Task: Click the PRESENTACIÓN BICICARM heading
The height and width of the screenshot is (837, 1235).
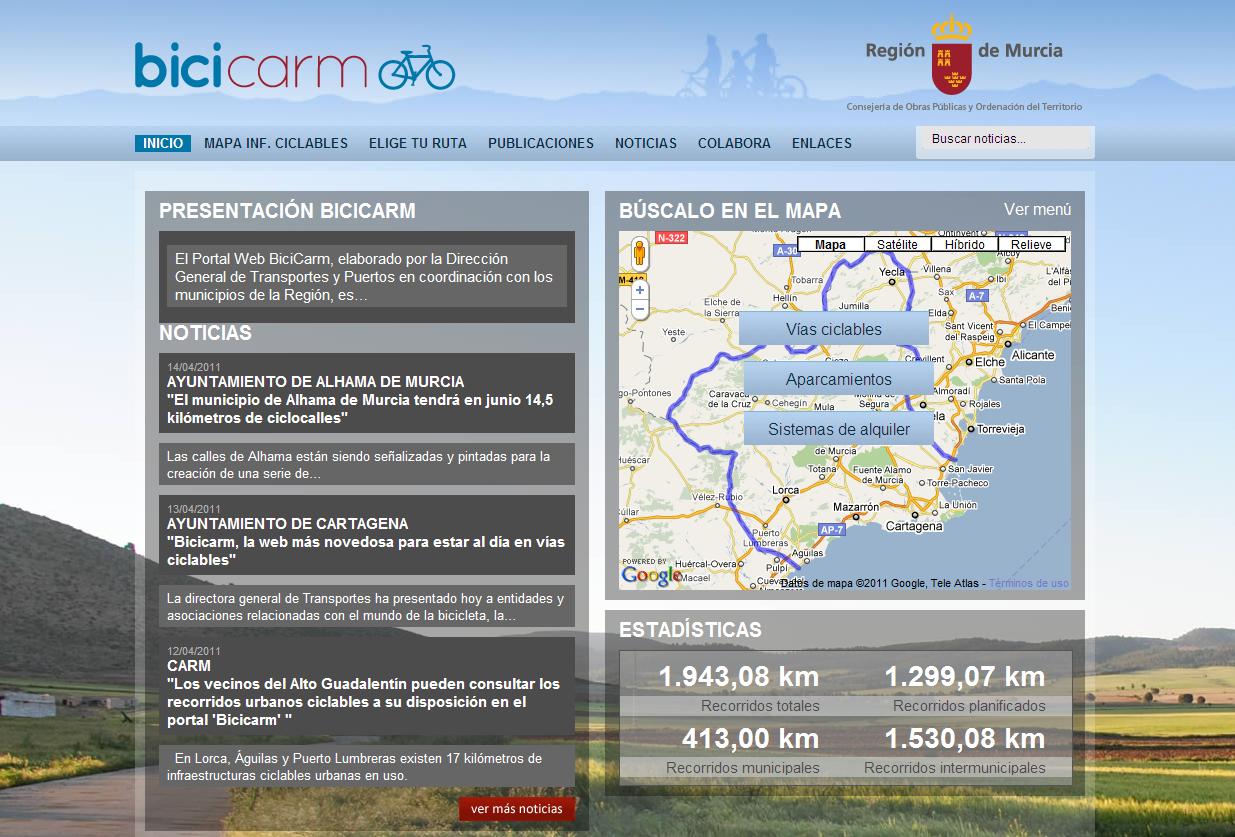Action: pyautogui.click(x=287, y=211)
